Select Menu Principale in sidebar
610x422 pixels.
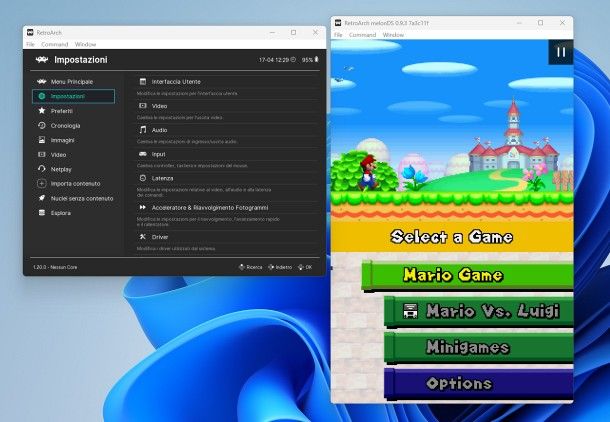(74, 82)
